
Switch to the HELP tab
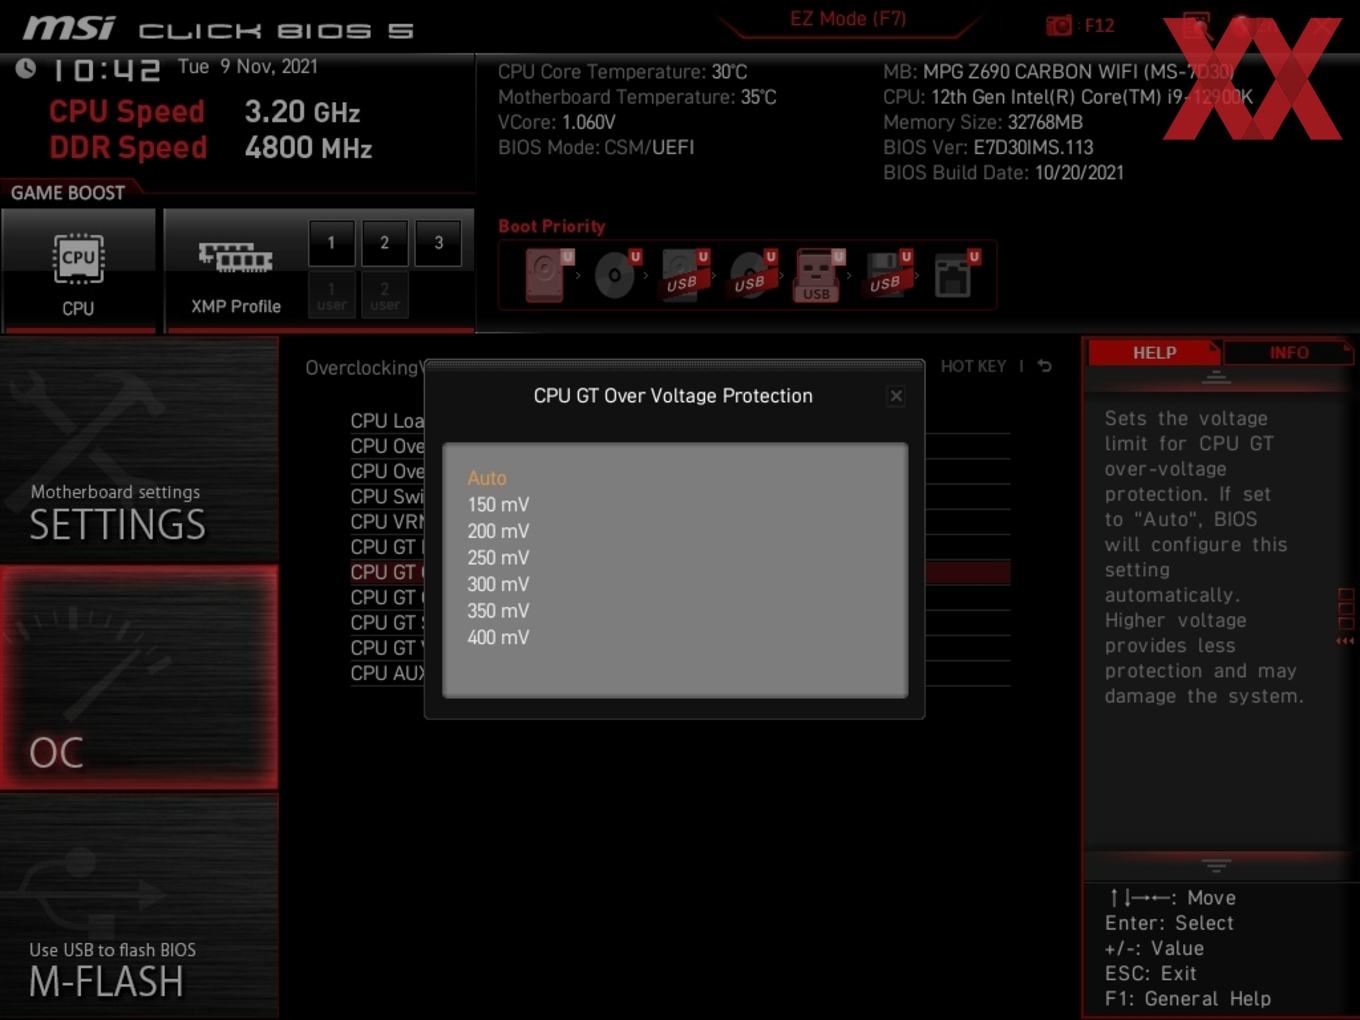click(1154, 353)
